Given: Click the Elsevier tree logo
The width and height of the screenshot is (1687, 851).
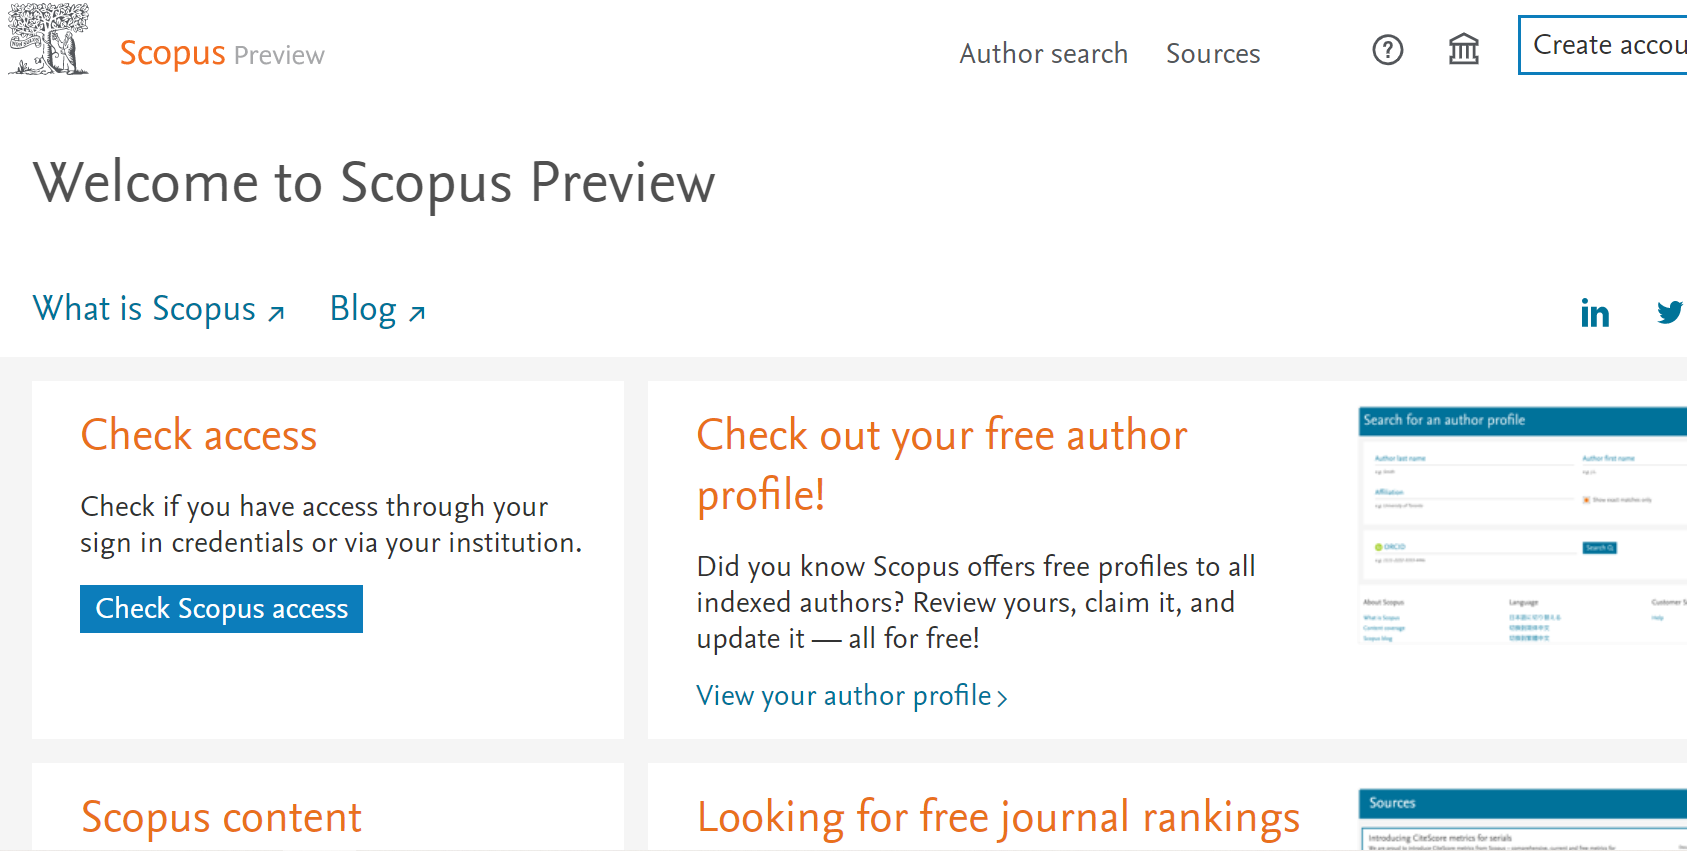Looking at the screenshot, I should [48, 40].
